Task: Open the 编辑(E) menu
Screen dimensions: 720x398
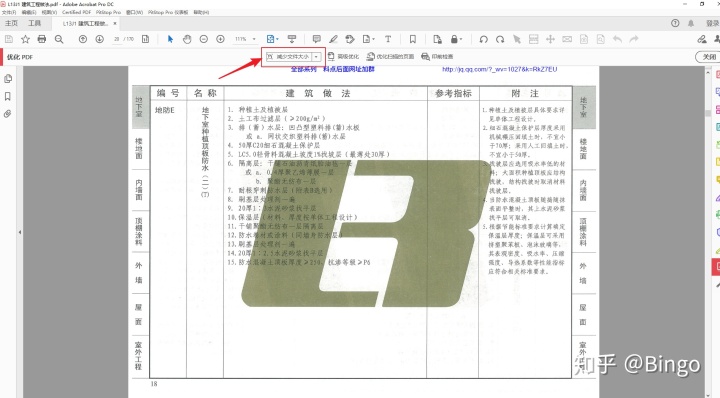Action: 29,12
